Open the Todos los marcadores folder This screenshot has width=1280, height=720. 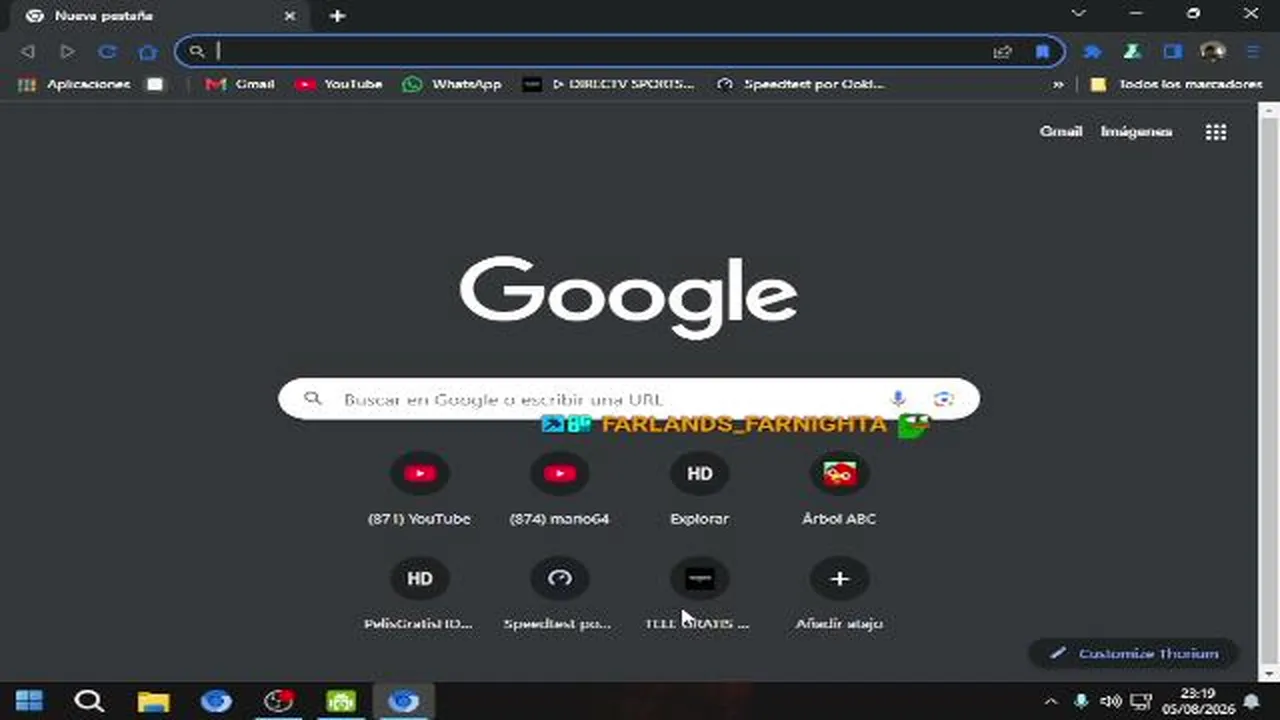tap(1176, 84)
